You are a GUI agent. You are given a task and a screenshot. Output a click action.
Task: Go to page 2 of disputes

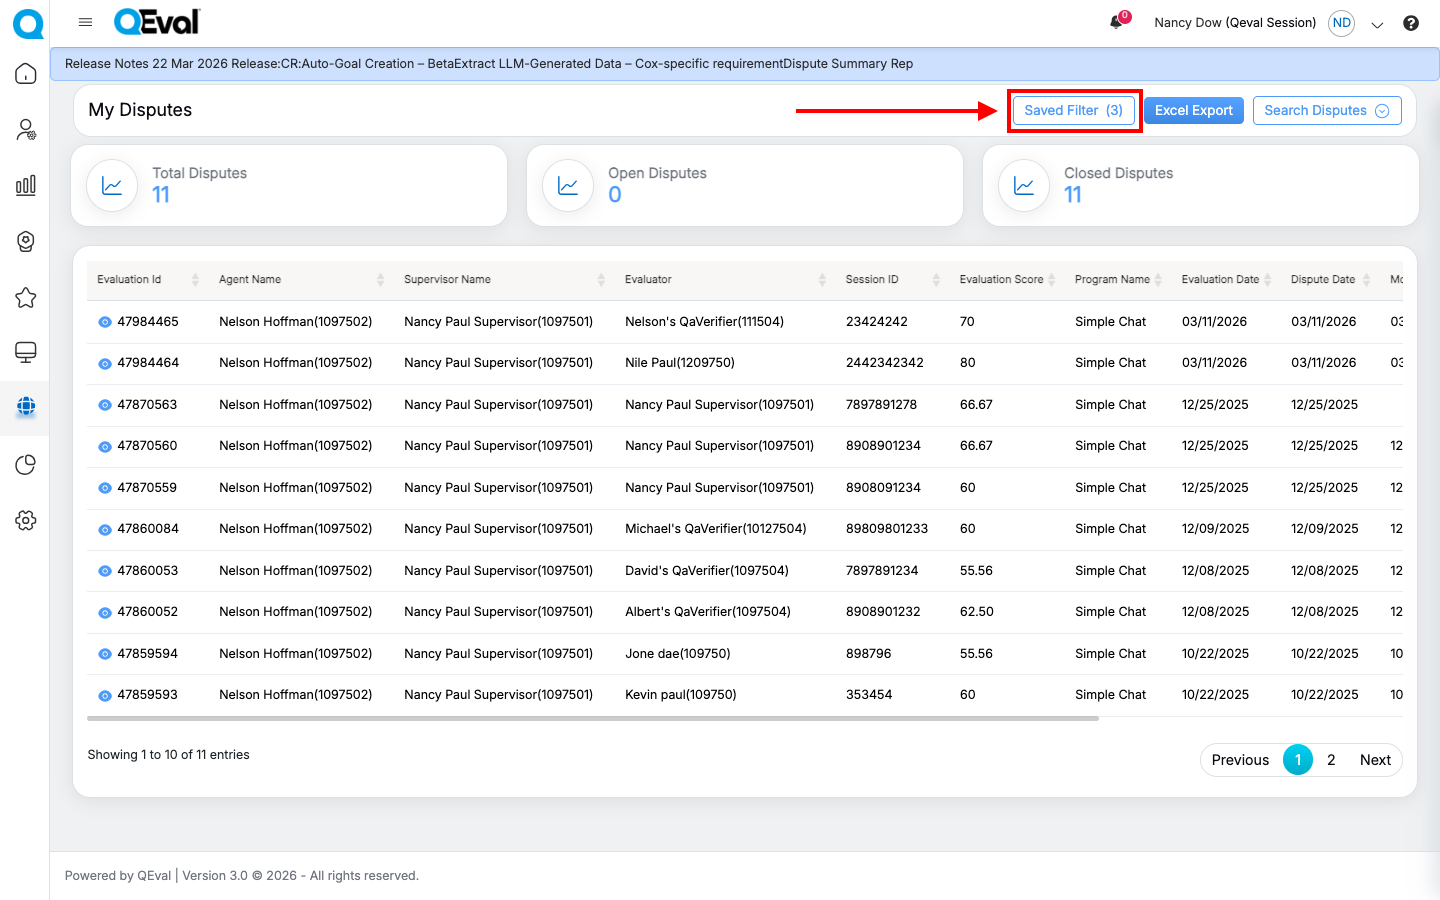(x=1331, y=760)
